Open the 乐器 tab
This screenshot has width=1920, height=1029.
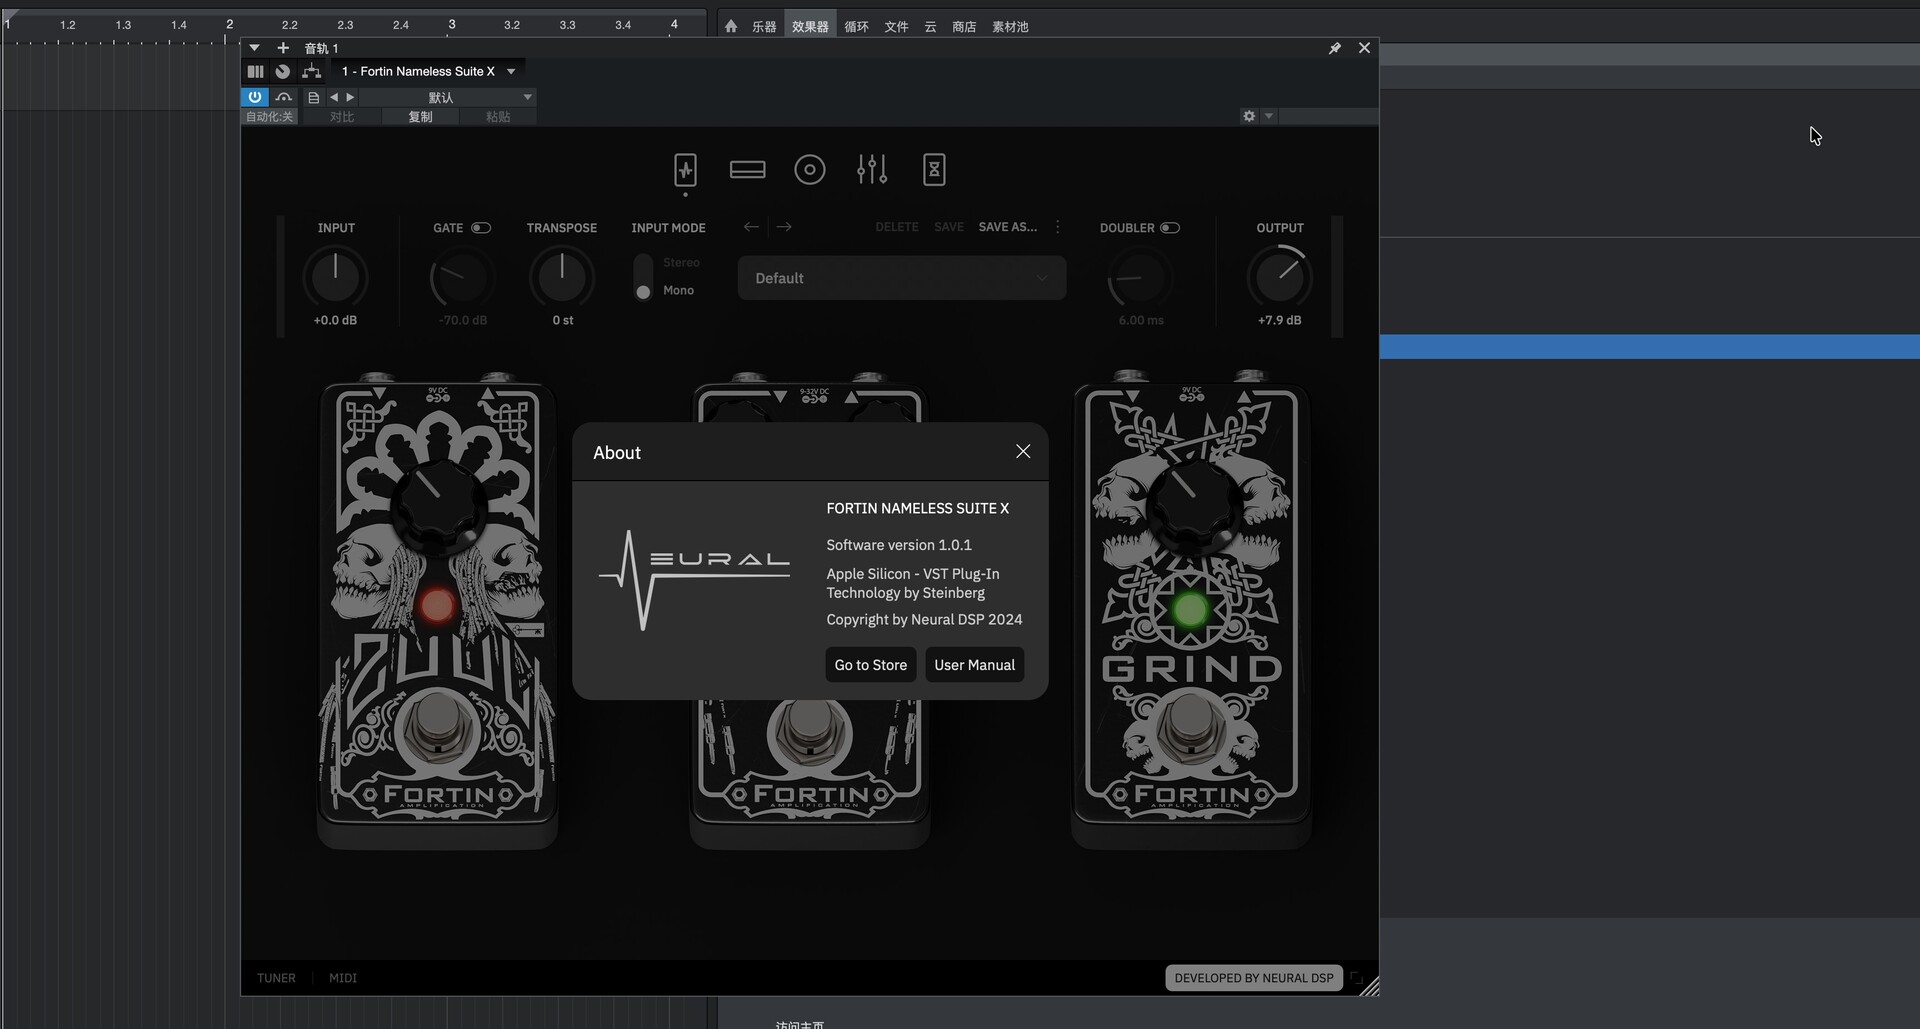(x=764, y=26)
